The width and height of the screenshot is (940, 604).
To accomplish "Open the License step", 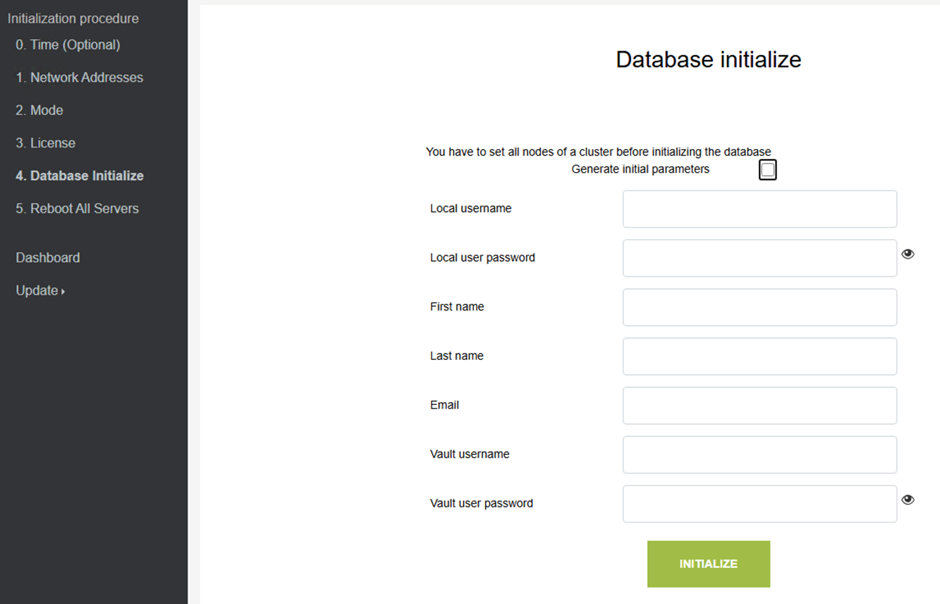I will click(x=45, y=143).
